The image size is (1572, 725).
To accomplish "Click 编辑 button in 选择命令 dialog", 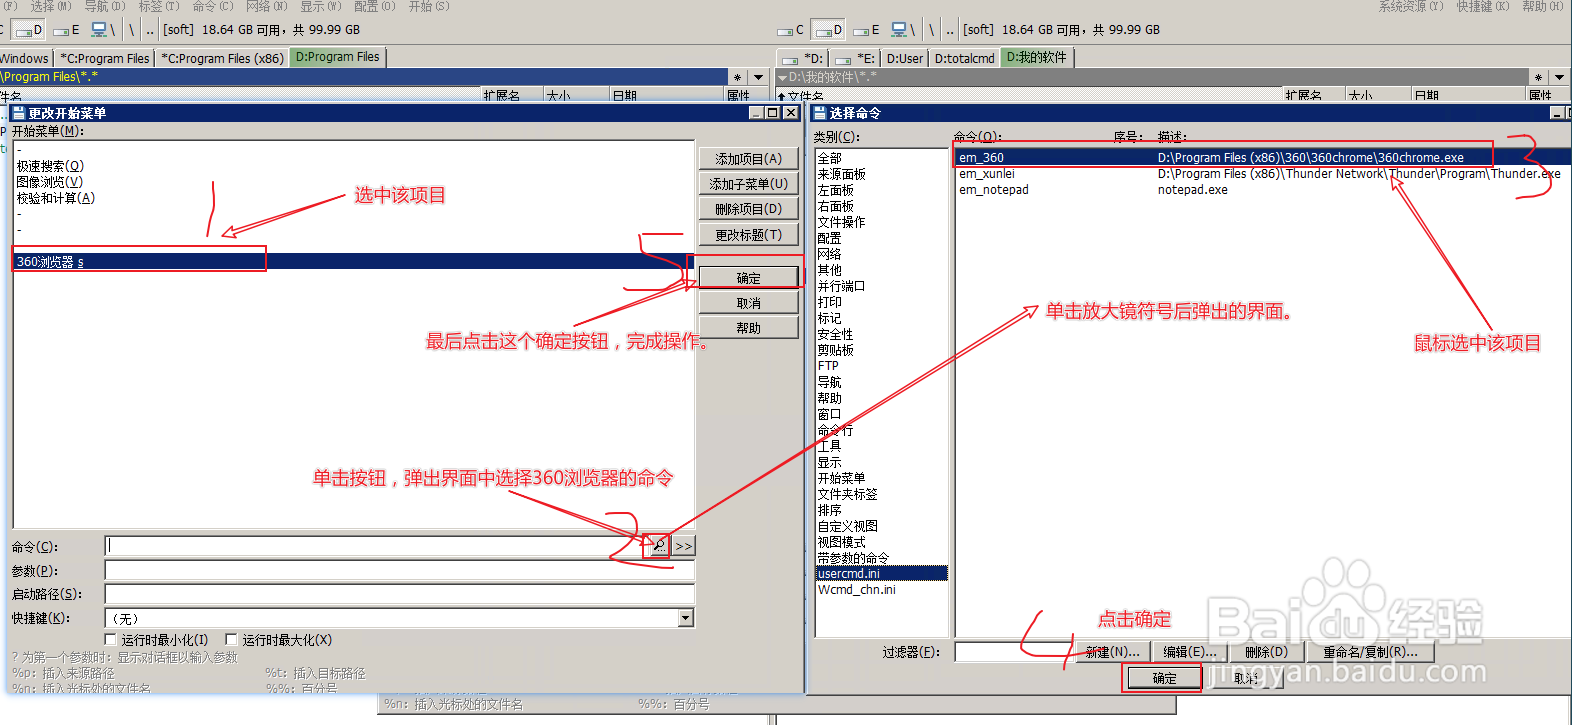I will (1190, 652).
